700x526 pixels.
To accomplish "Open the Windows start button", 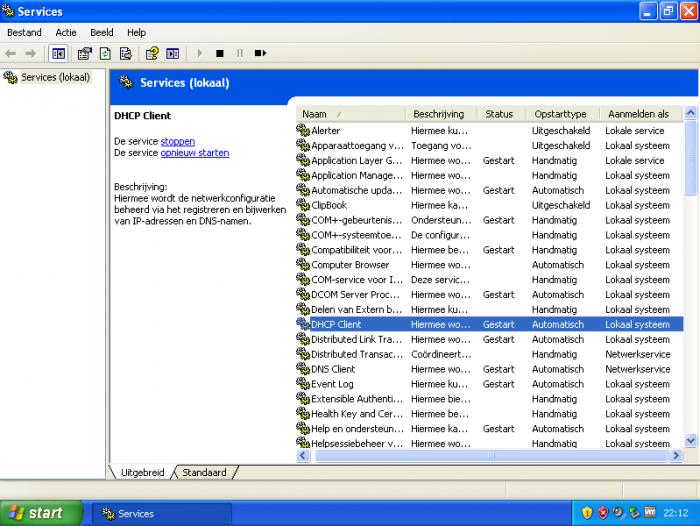I will pyautogui.click(x=41, y=513).
